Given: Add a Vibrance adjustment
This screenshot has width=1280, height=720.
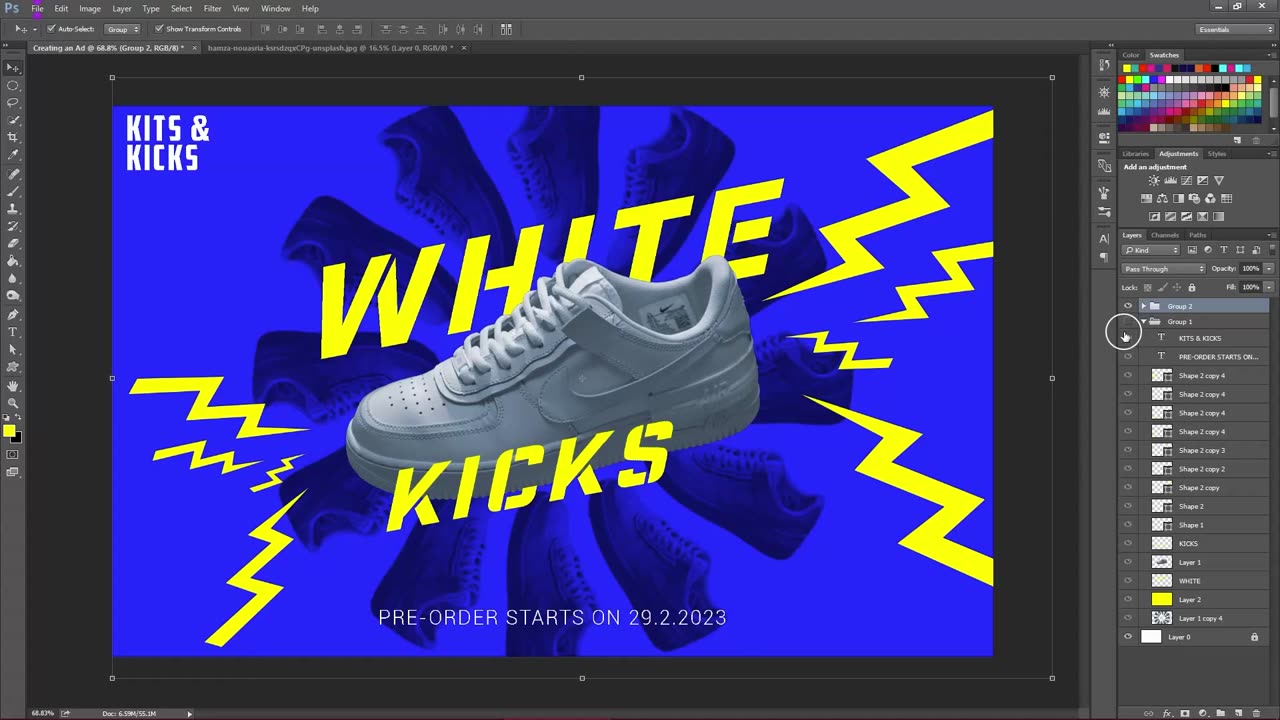Looking at the screenshot, I should pyautogui.click(x=1219, y=180).
